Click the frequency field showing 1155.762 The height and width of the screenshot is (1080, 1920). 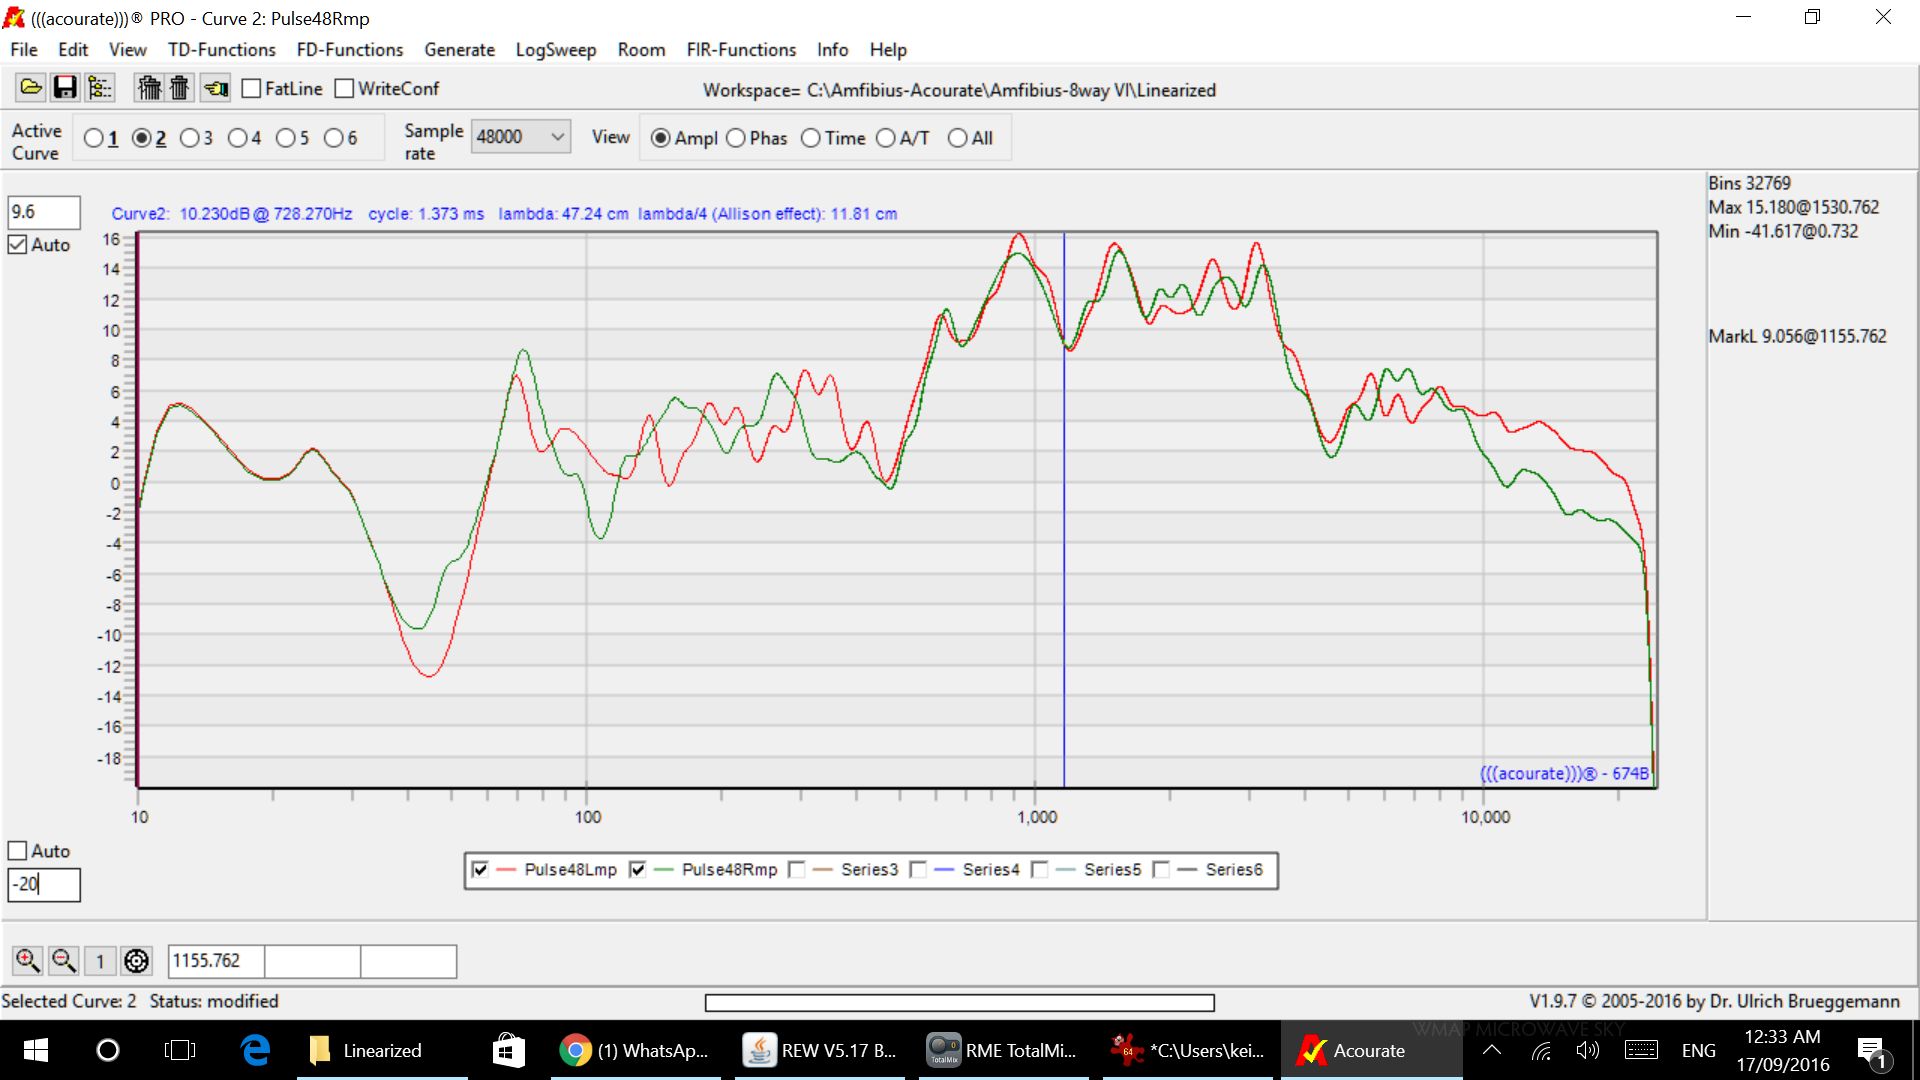click(216, 961)
